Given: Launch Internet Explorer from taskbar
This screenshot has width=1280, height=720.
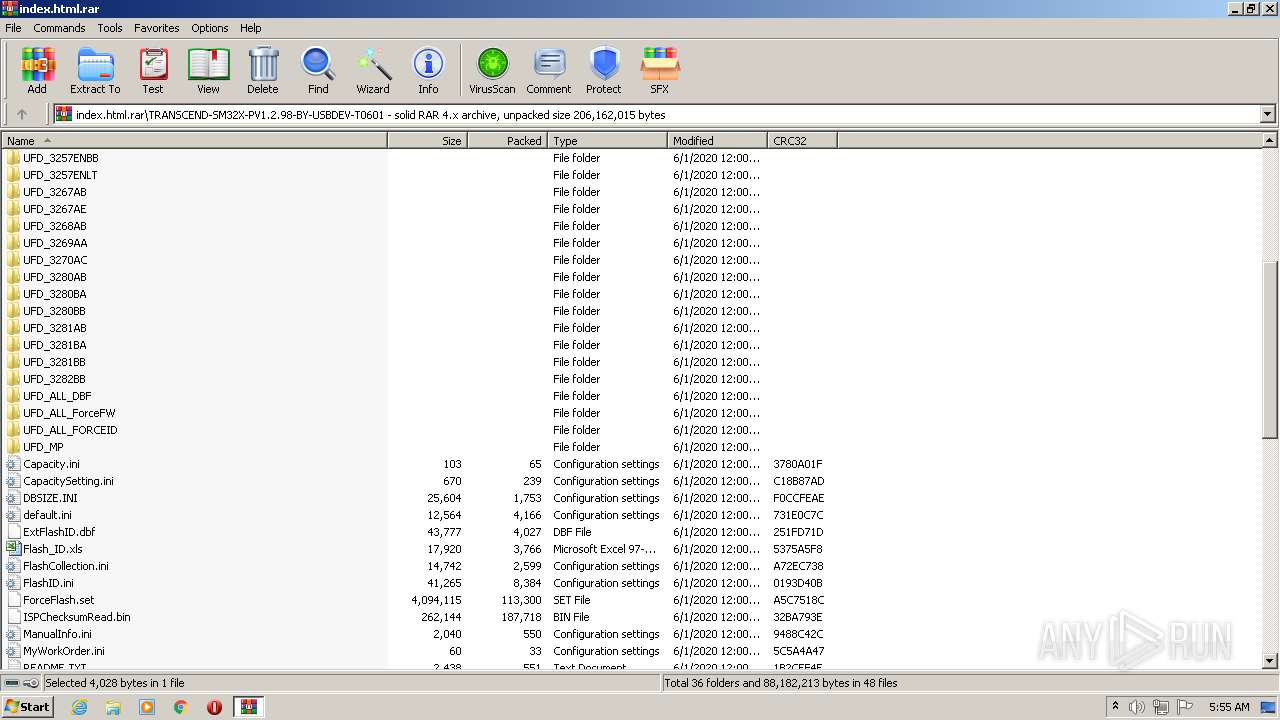Looking at the screenshot, I should pos(79,707).
